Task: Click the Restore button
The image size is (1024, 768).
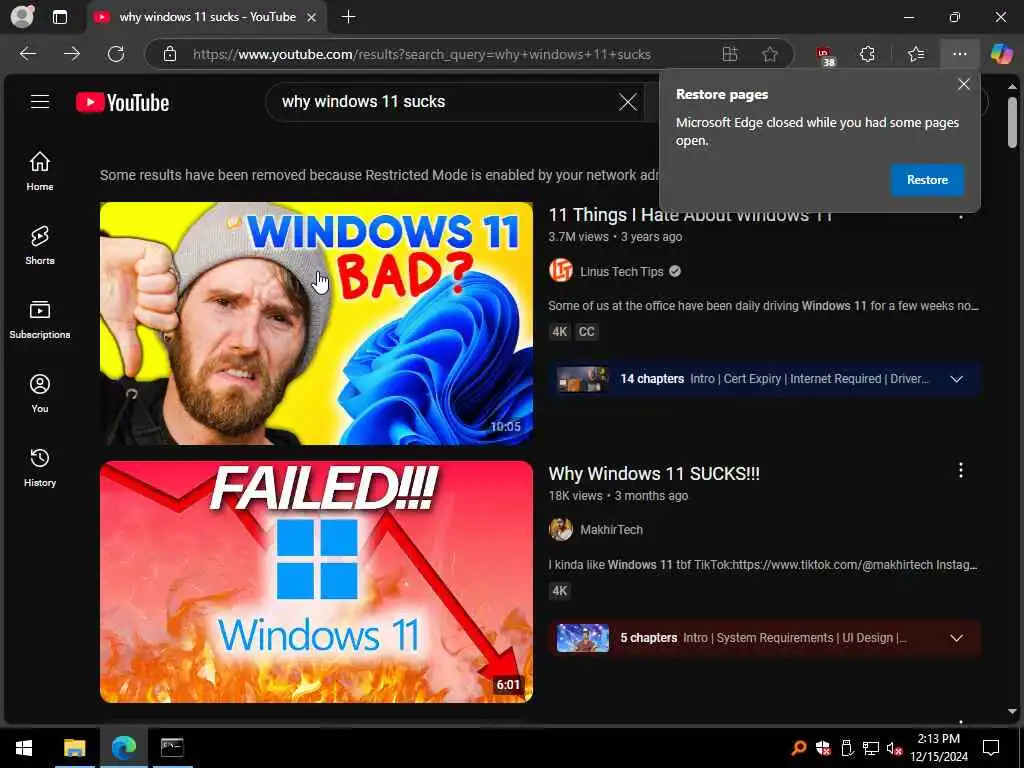Action: coord(927,180)
